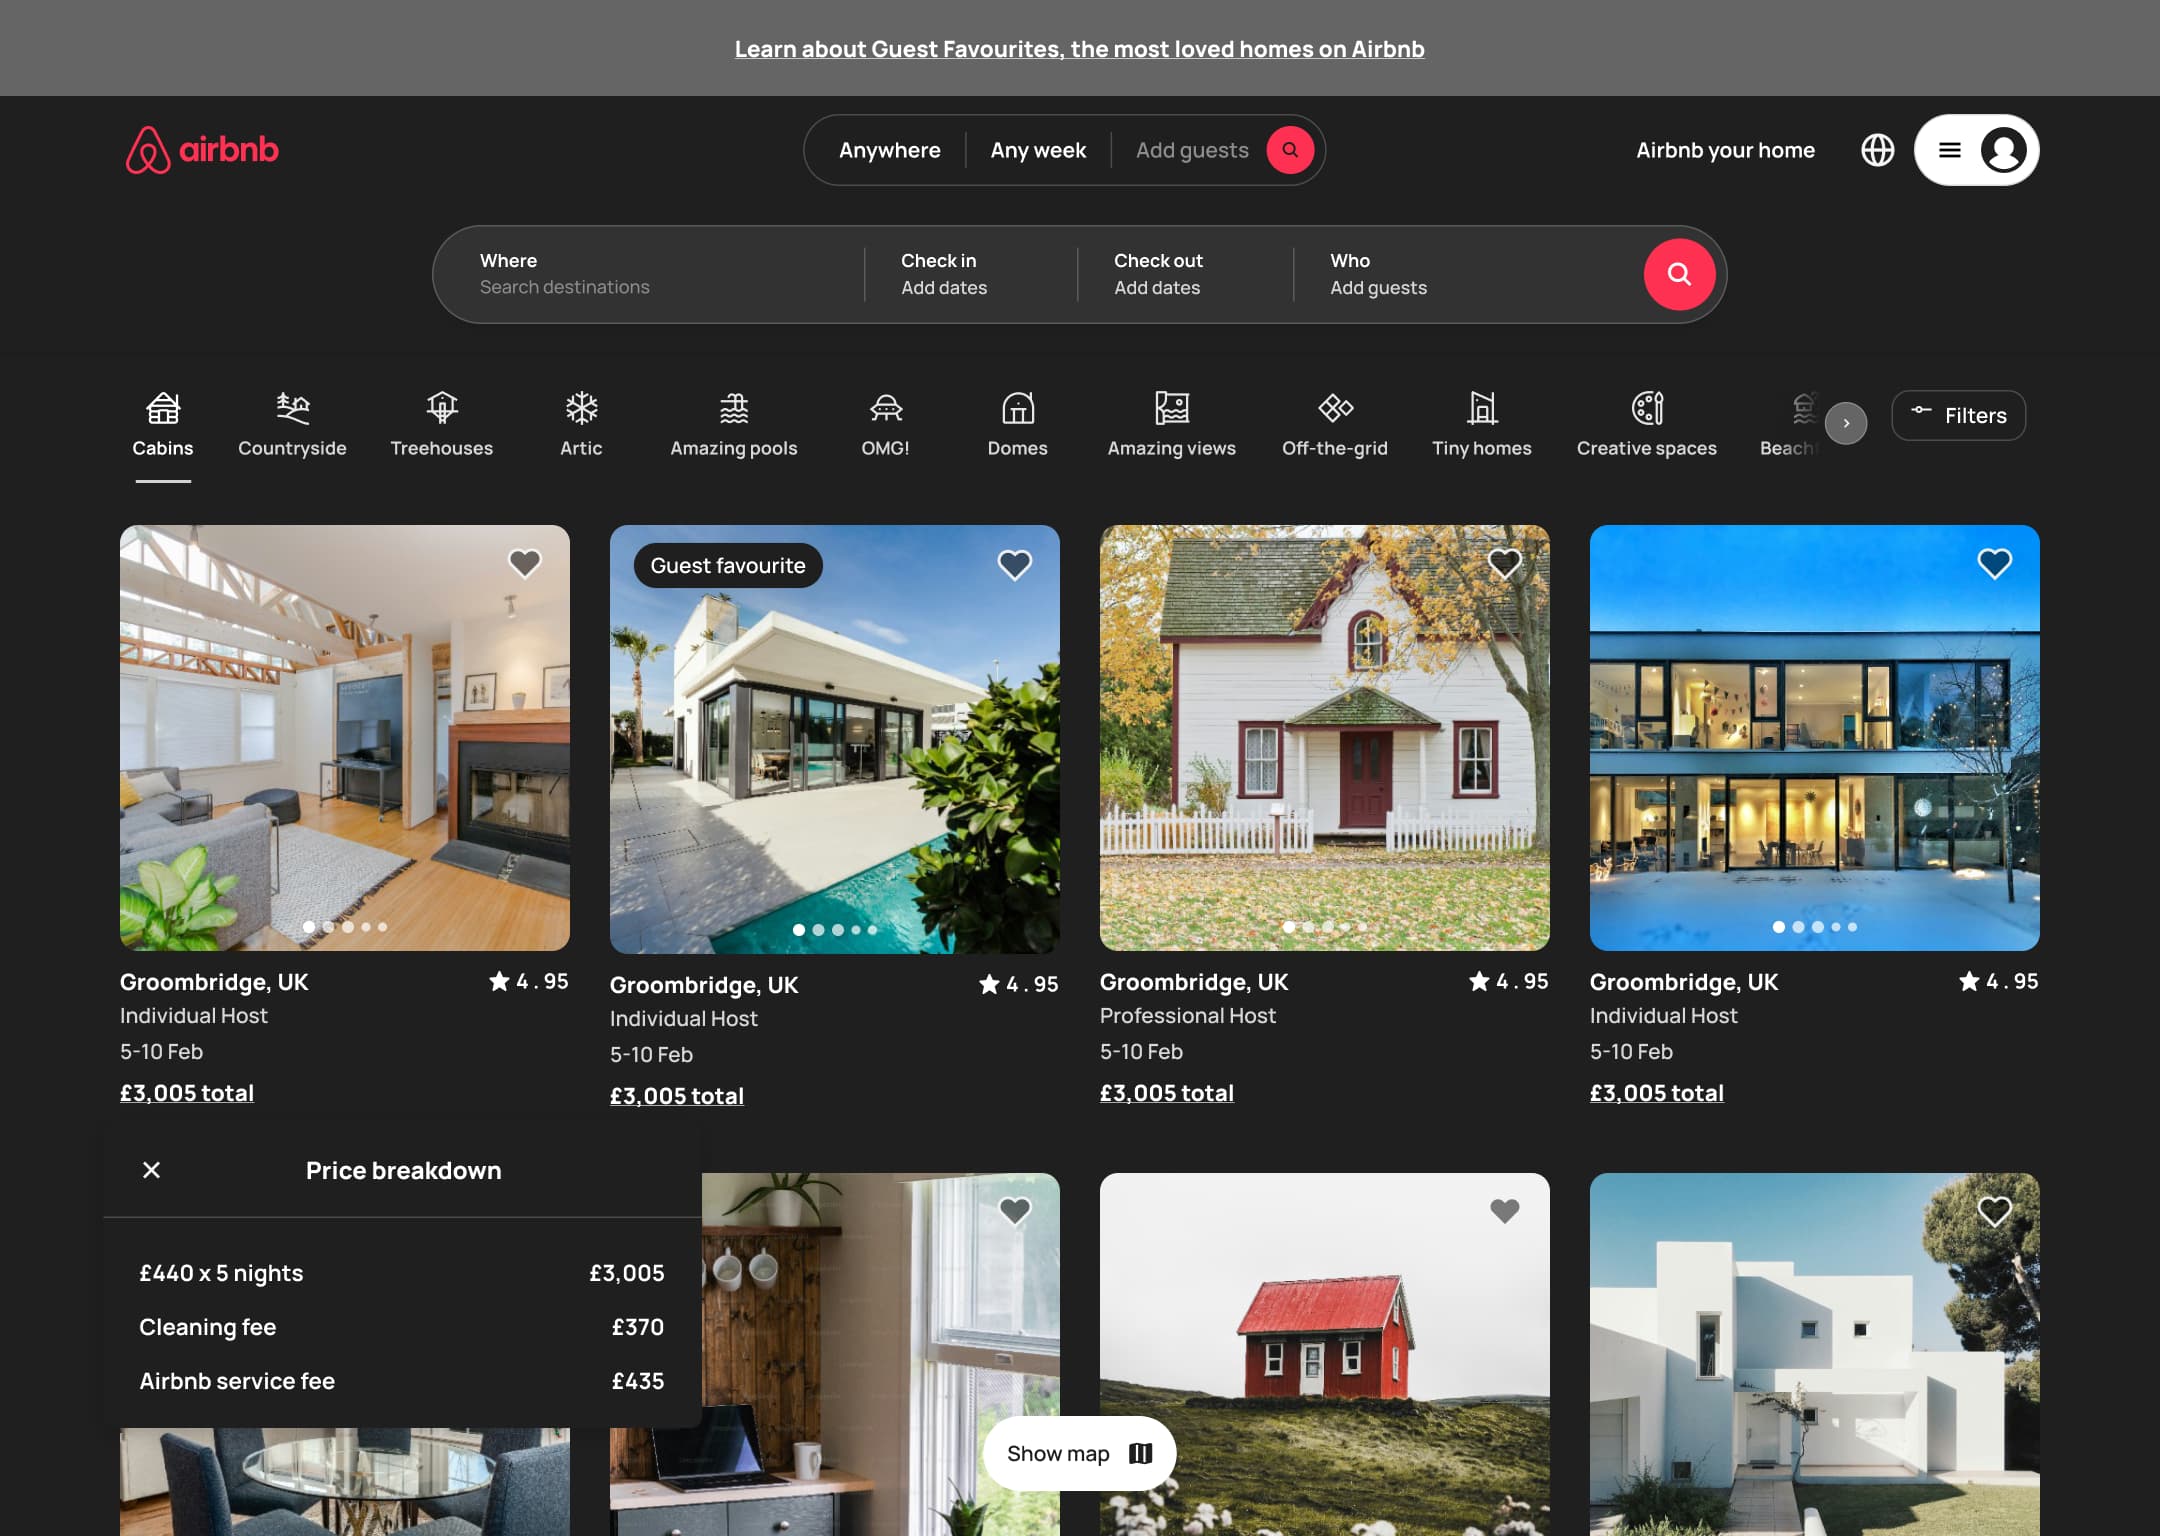This screenshot has width=2160, height=1536.
Task: Click the photo dots on the pool villa
Action: [x=835, y=930]
